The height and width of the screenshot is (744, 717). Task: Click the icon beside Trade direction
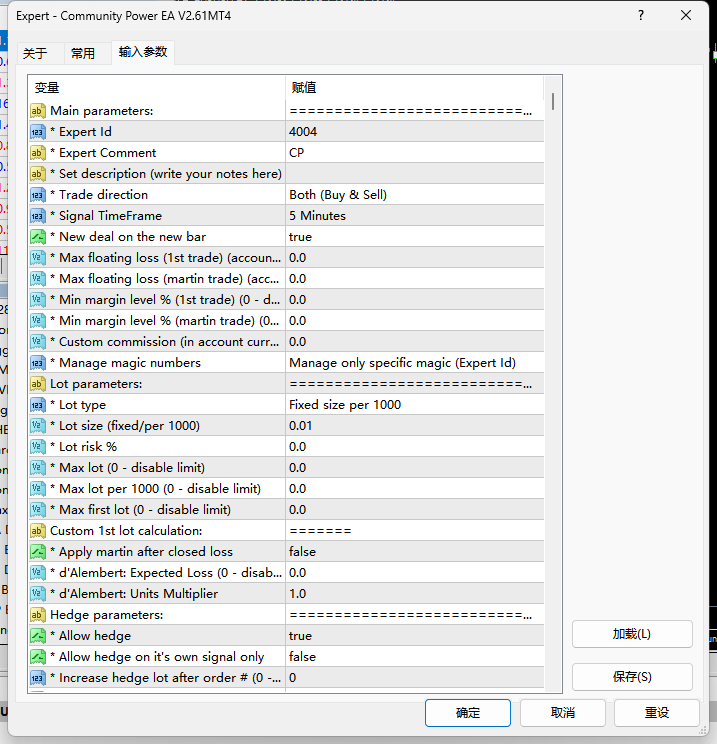click(38, 195)
